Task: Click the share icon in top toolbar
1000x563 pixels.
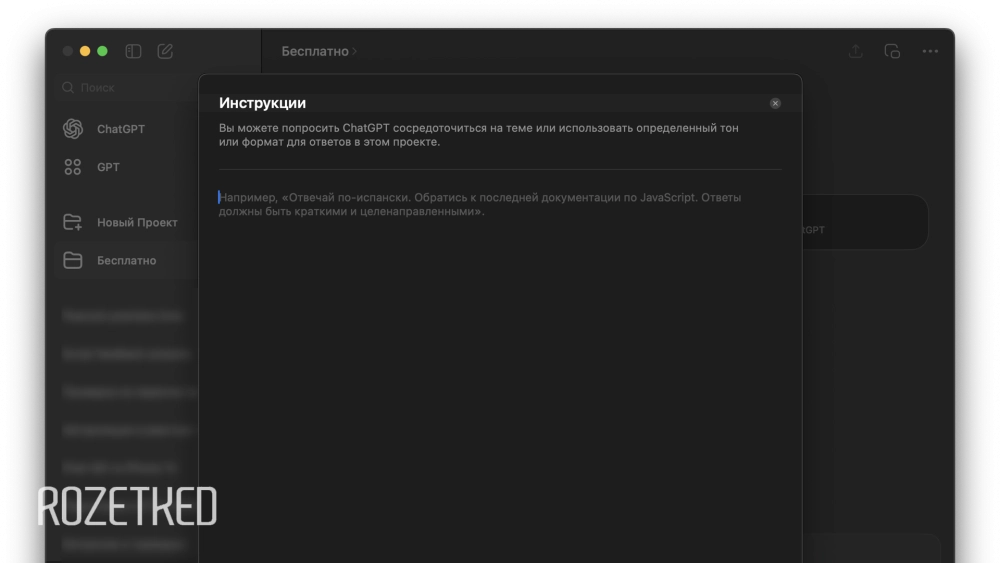Action: (x=856, y=51)
